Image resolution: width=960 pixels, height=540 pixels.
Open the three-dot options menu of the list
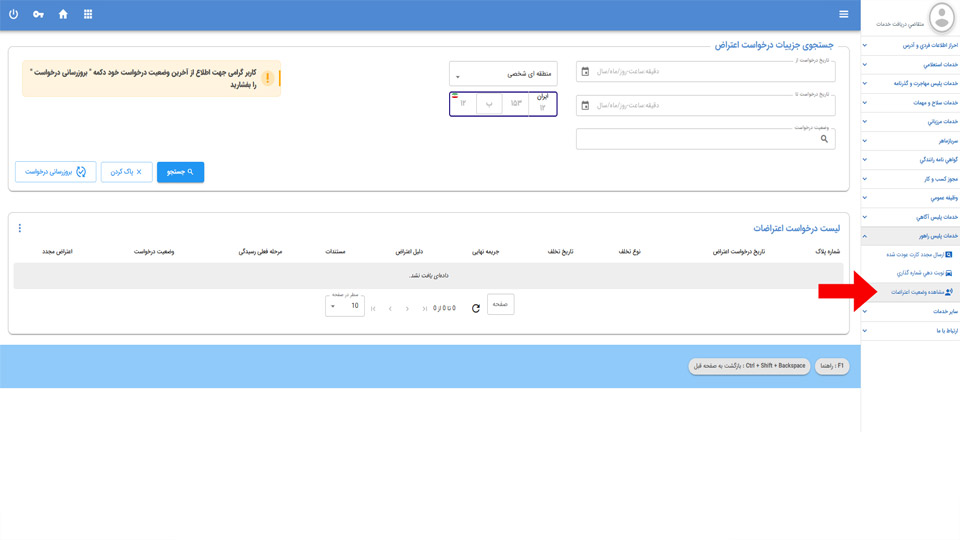coord(20,228)
